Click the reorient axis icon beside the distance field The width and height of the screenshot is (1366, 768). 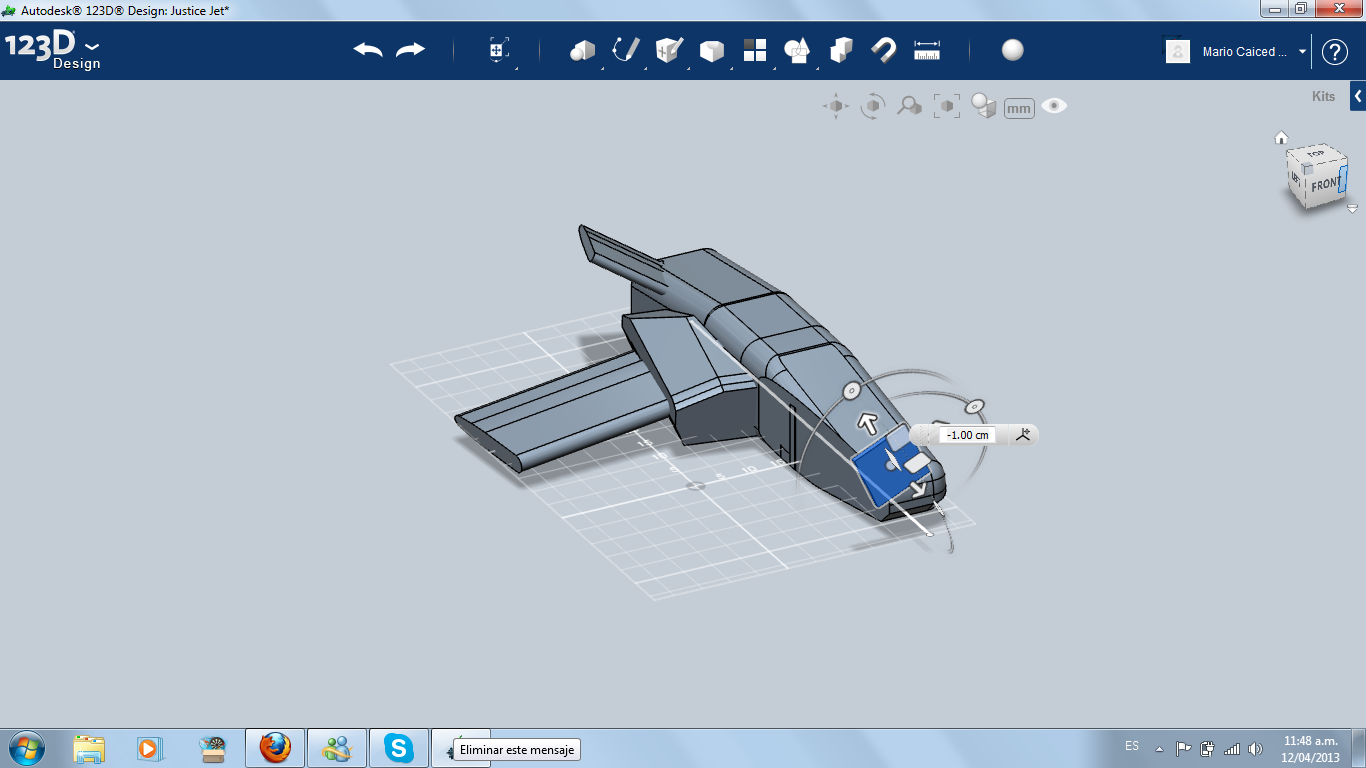tap(1023, 434)
